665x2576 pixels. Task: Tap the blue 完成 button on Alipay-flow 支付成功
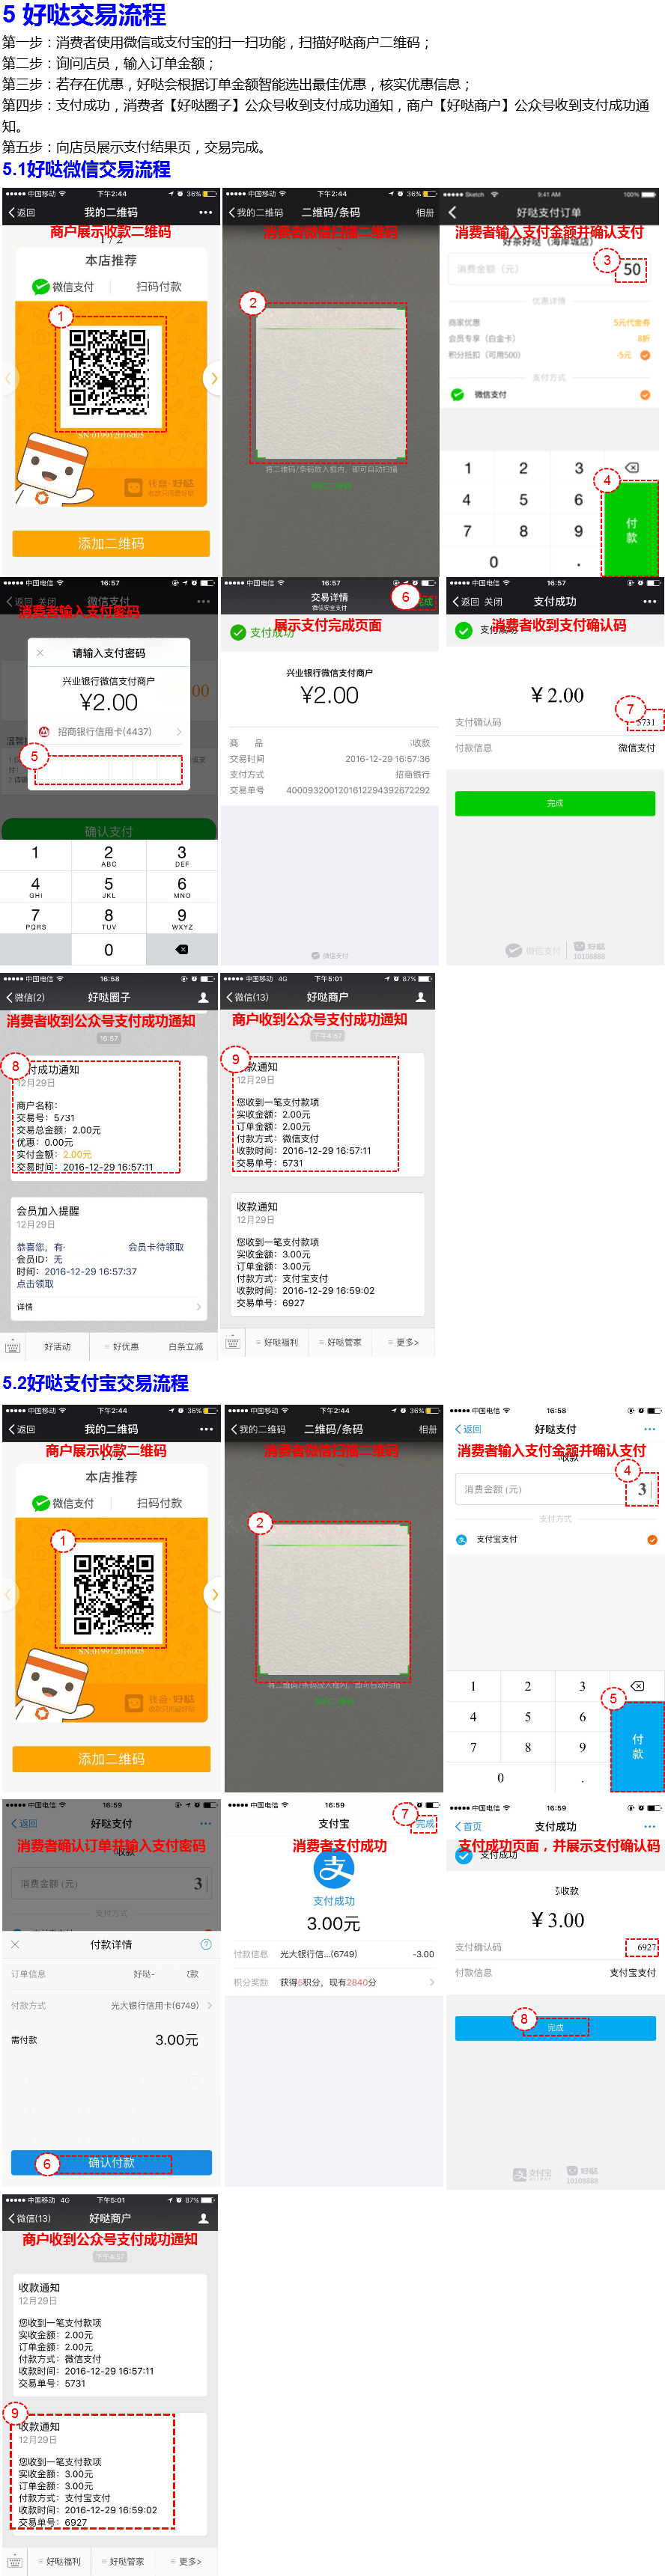tap(555, 2028)
